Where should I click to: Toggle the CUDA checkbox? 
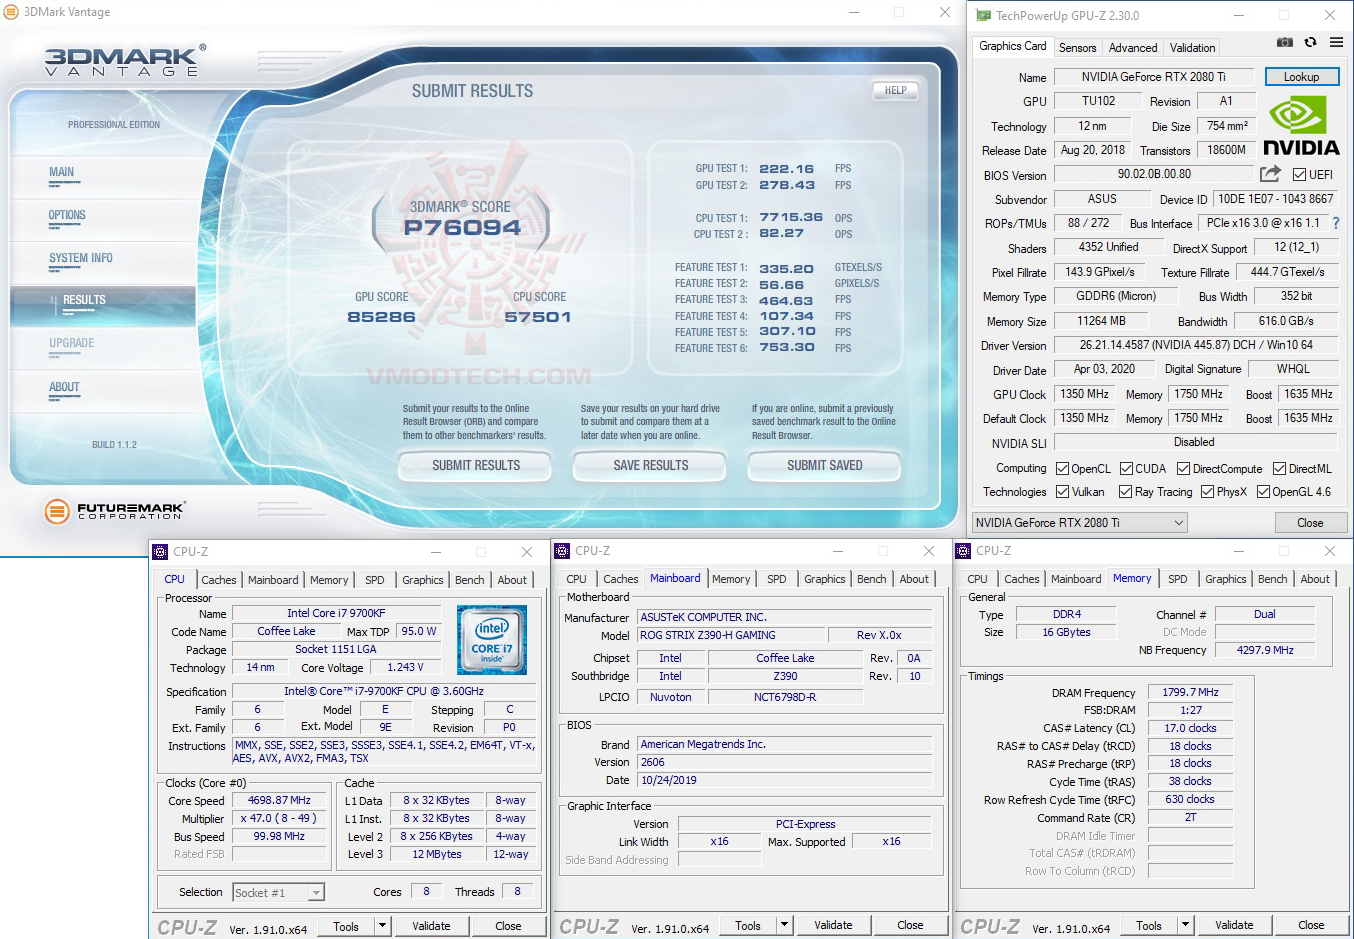coord(1126,468)
